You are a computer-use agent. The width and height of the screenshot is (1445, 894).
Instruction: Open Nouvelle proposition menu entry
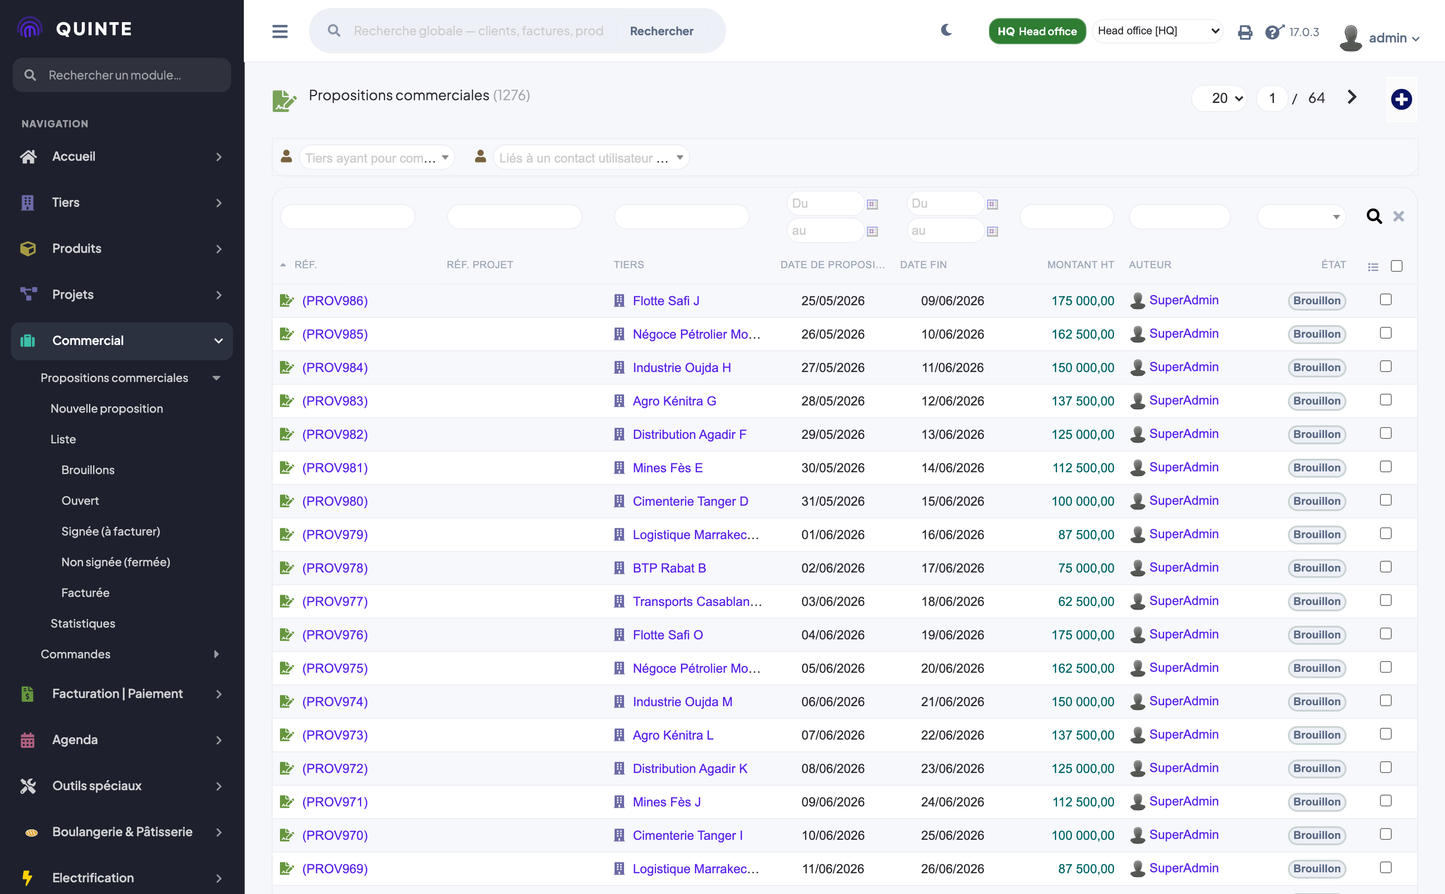107,409
